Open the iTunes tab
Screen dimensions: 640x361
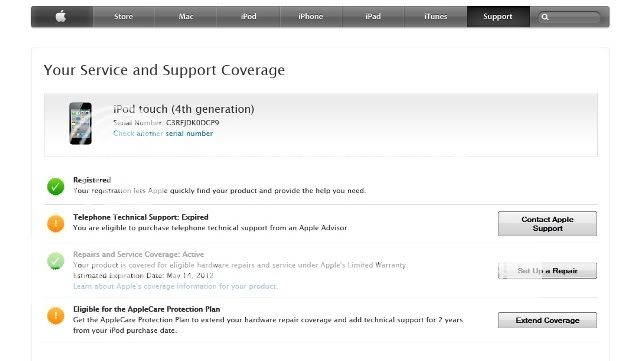[436, 16]
